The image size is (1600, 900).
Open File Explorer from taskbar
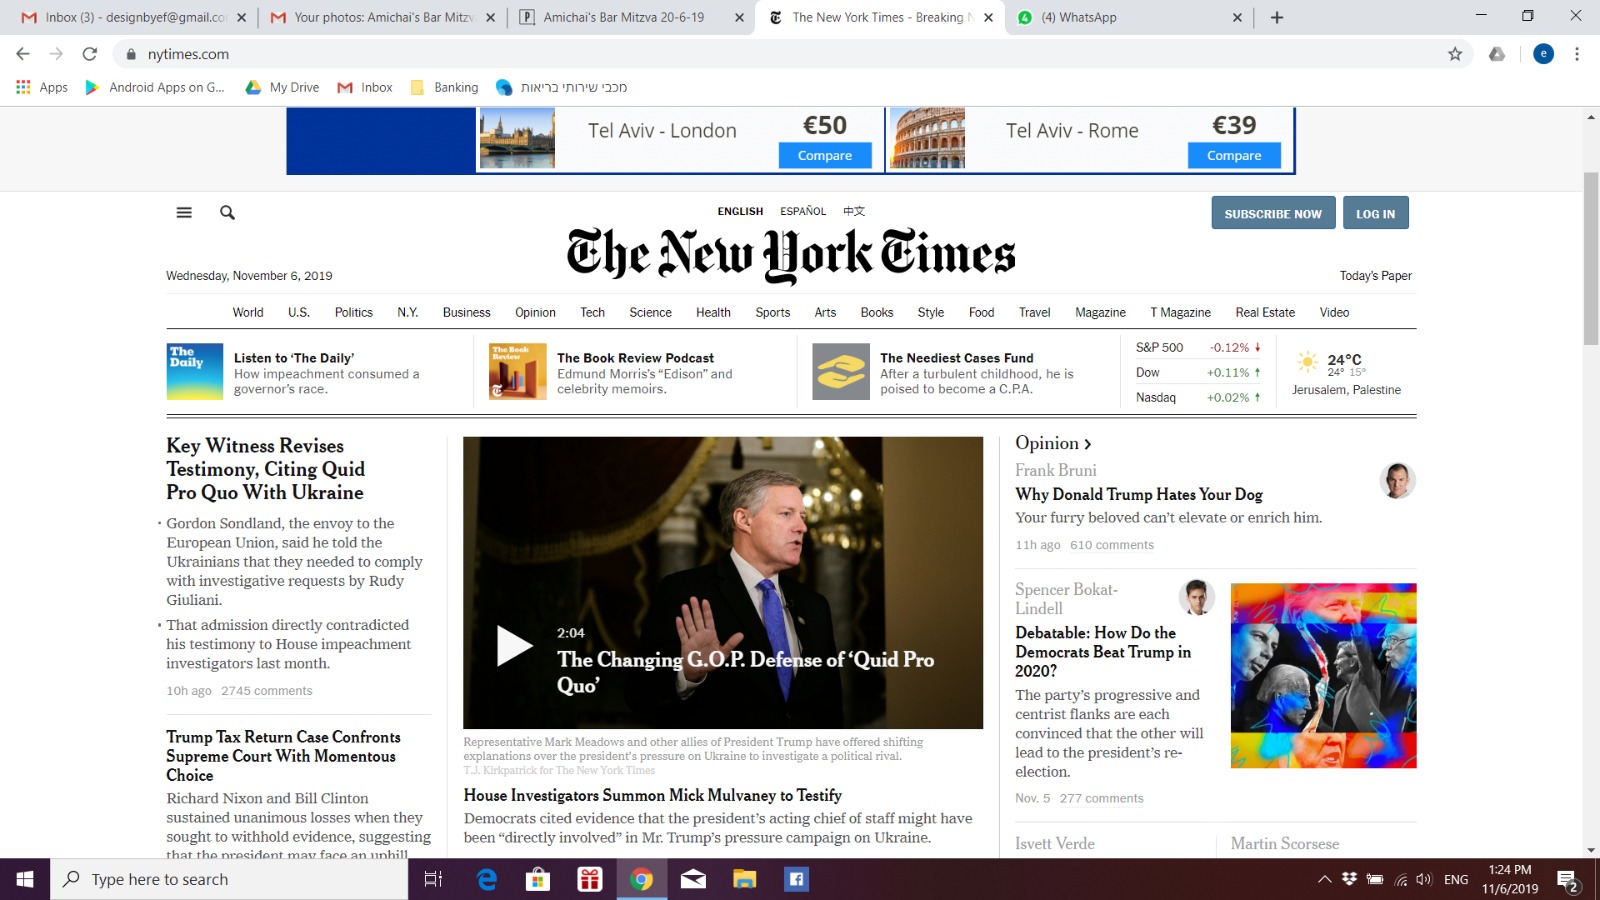744,879
